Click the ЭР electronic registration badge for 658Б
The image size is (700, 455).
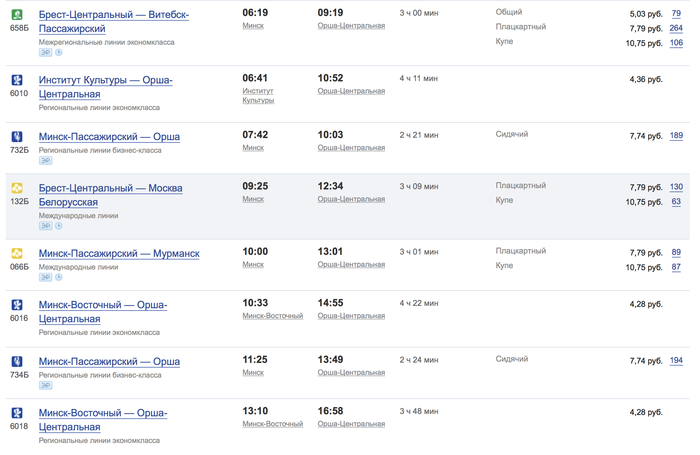click(x=45, y=53)
